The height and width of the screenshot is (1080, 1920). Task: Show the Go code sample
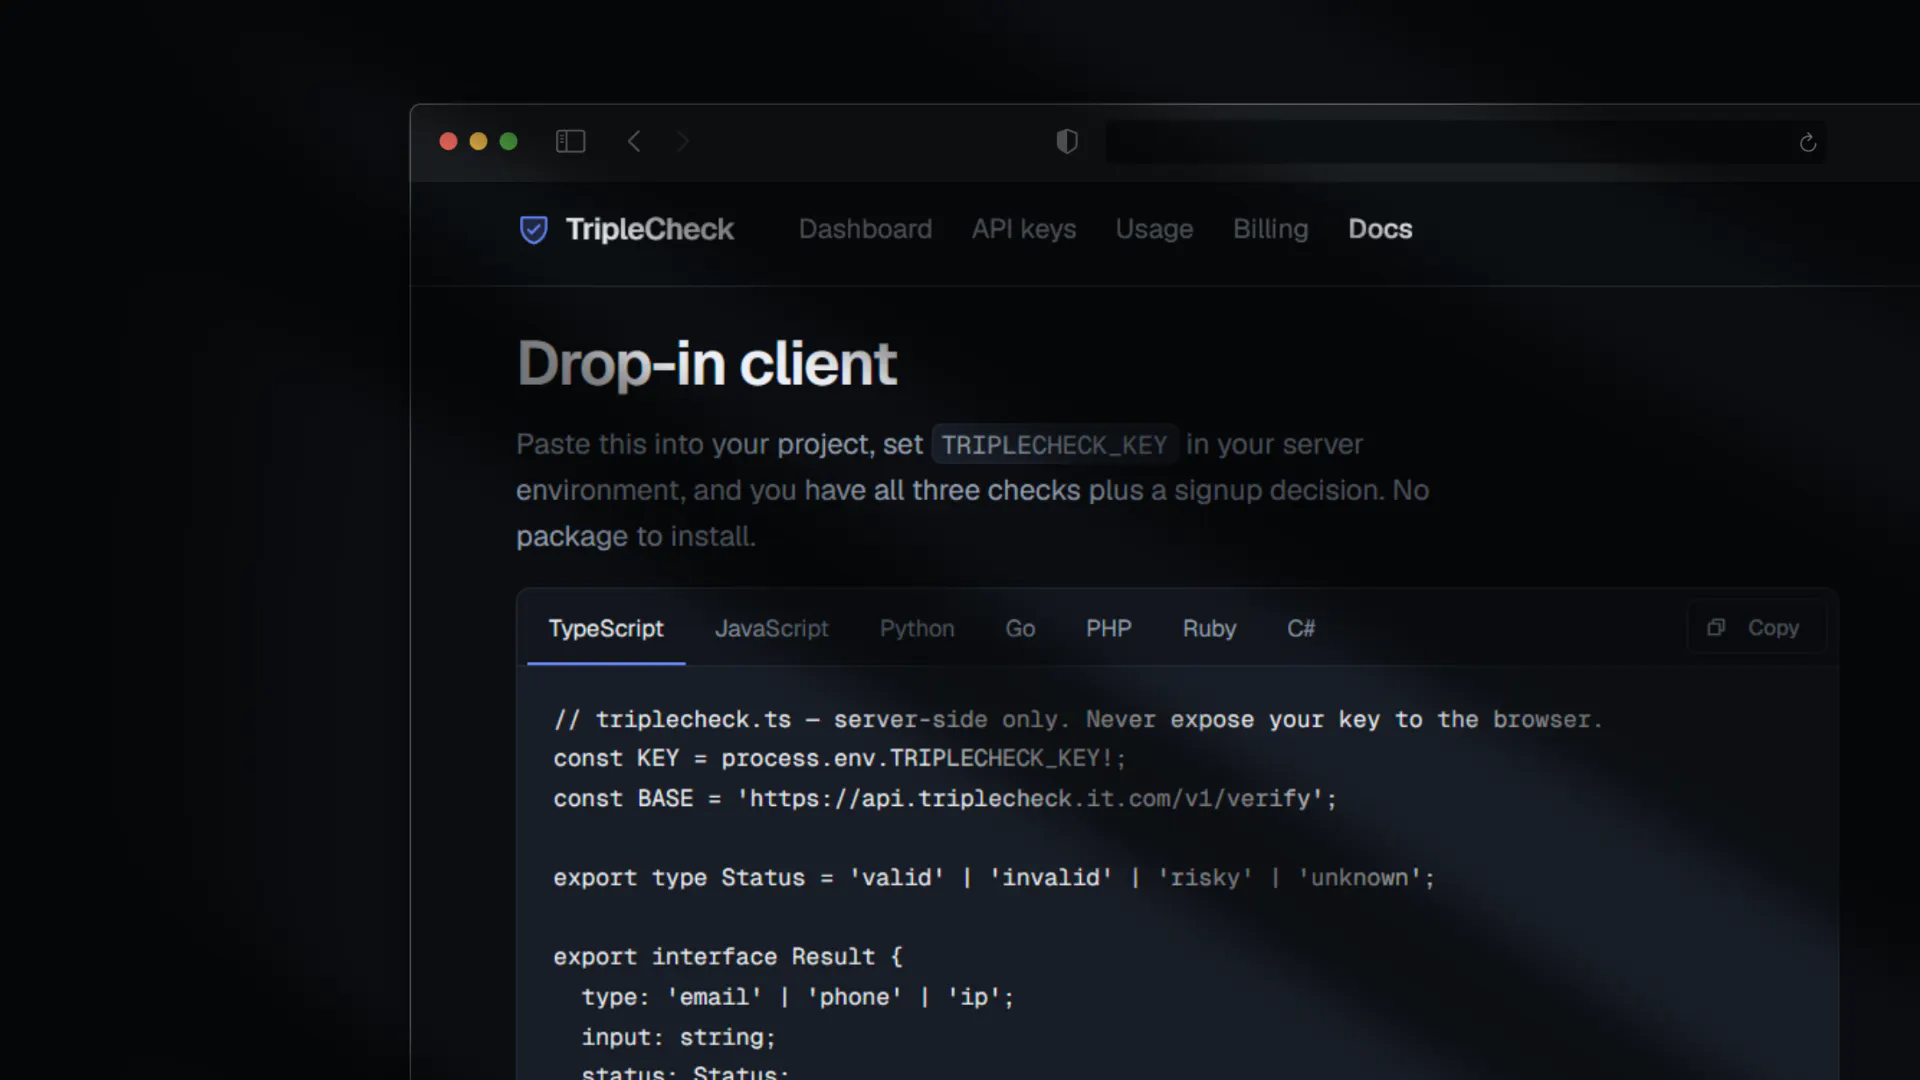click(1020, 628)
